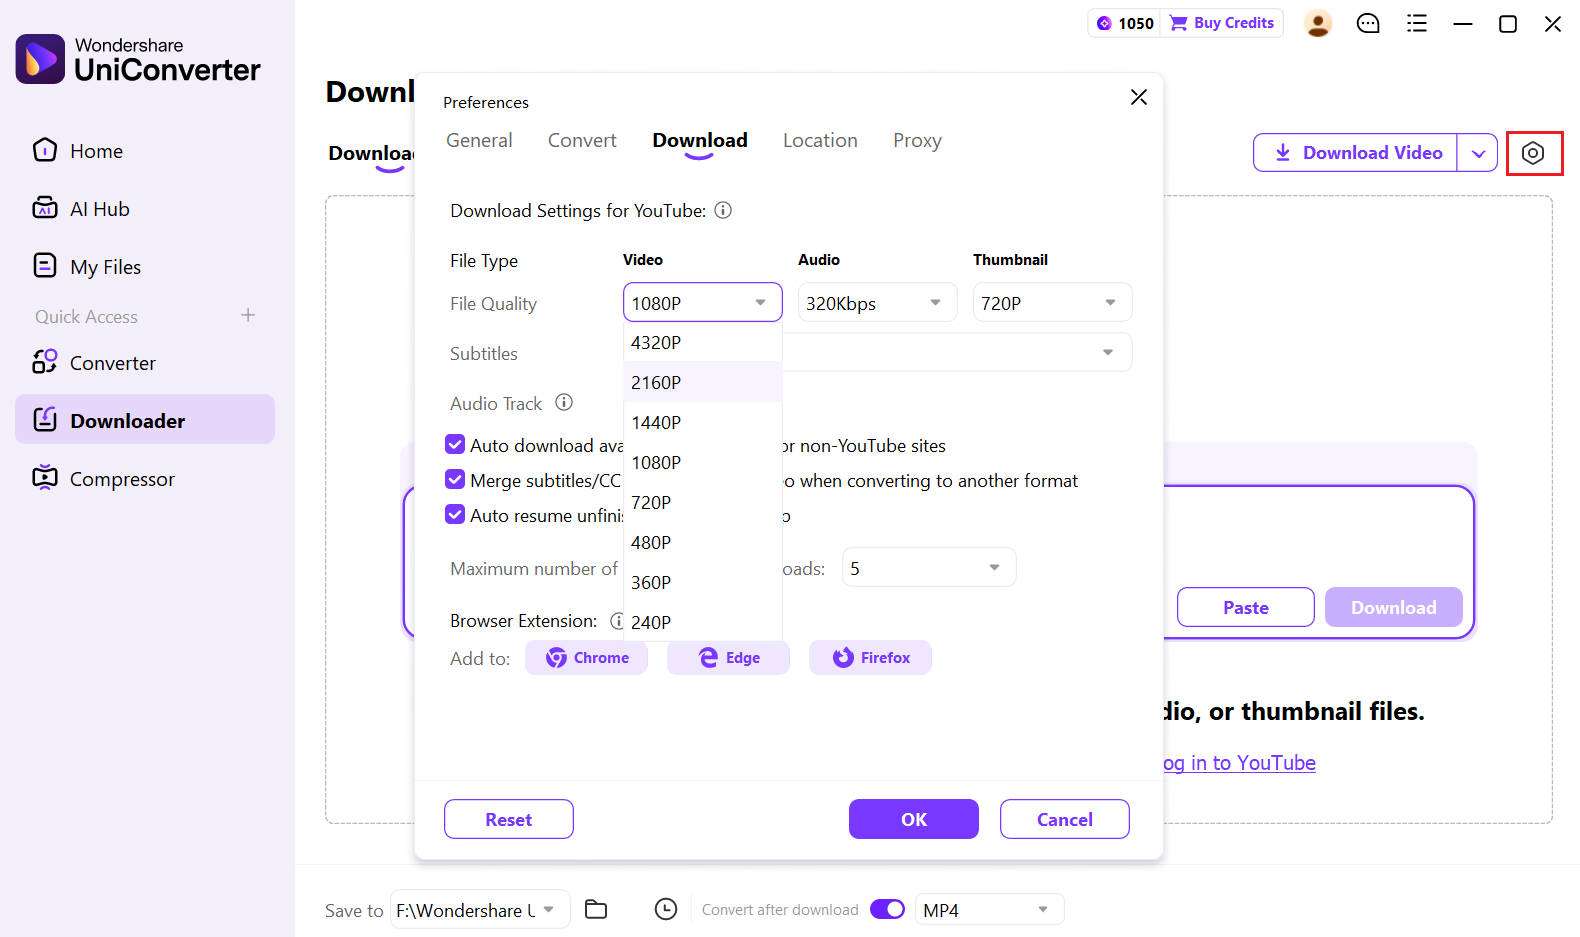This screenshot has width=1580, height=937.
Task: Toggle Convert after download switch
Action: pyautogui.click(x=887, y=909)
